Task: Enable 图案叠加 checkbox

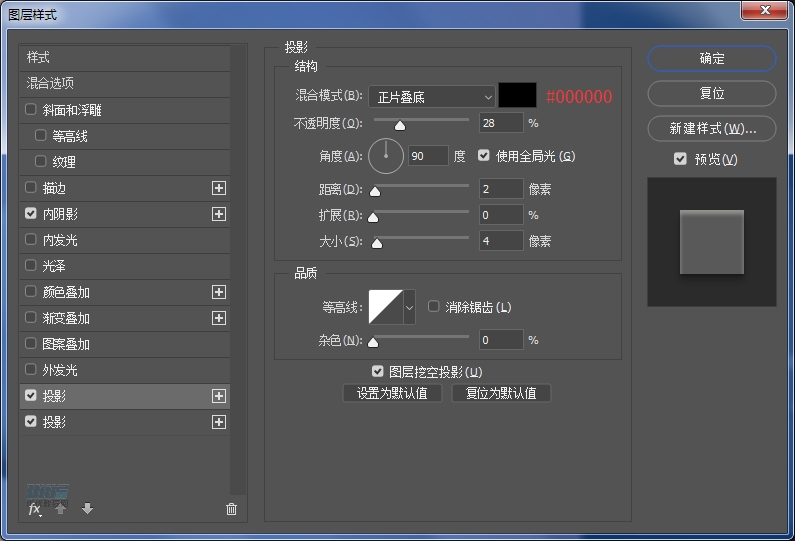Action: click(x=30, y=344)
